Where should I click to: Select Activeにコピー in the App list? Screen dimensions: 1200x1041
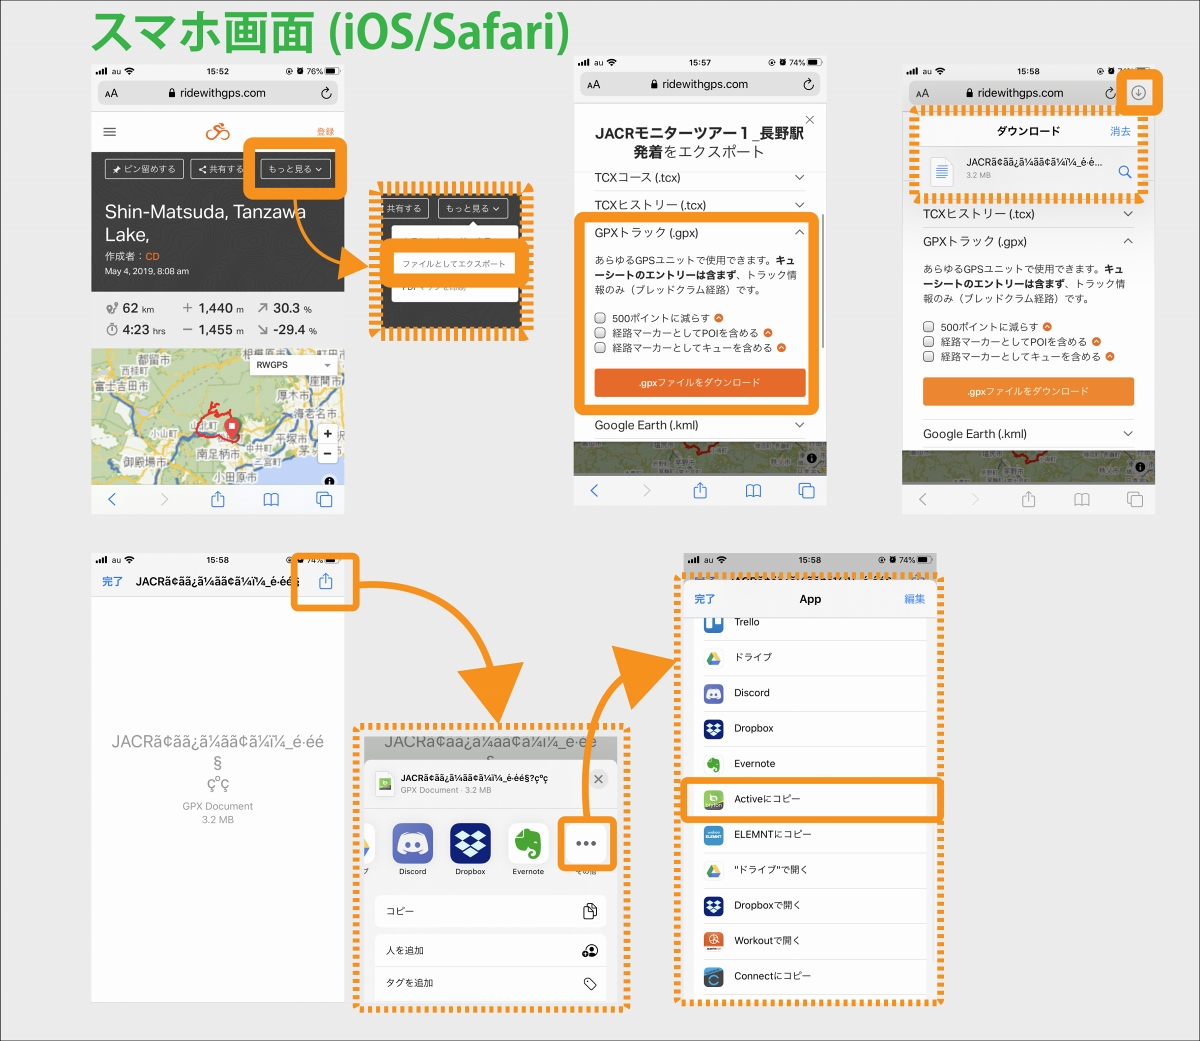[812, 799]
